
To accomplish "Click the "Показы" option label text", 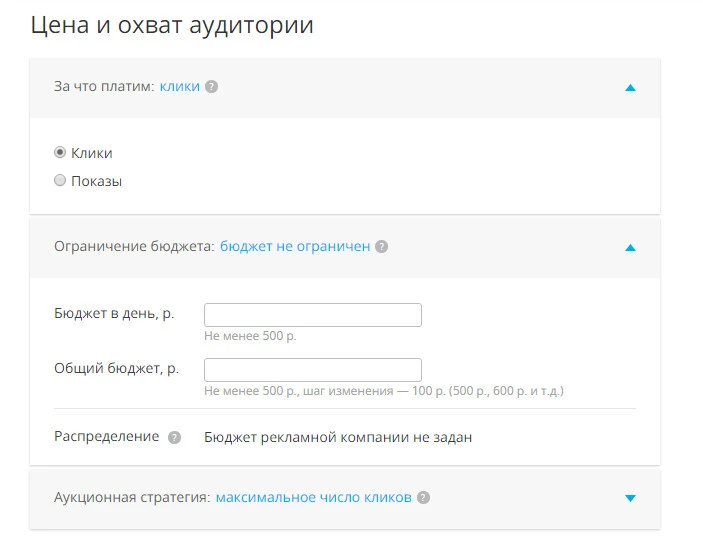I will pyautogui.click(x=96, y=181).
